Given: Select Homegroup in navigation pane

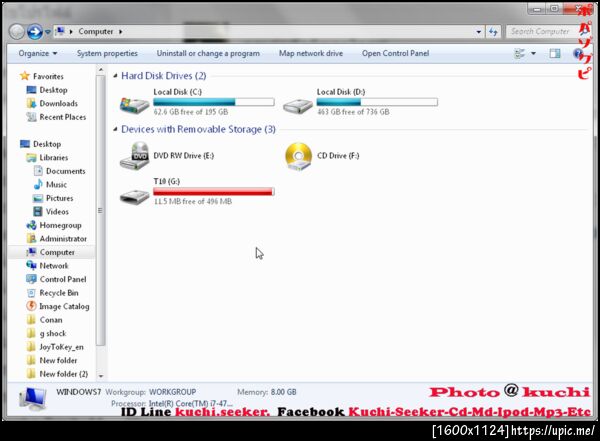Looking at the screenshot, I should [x=60, y=225].
